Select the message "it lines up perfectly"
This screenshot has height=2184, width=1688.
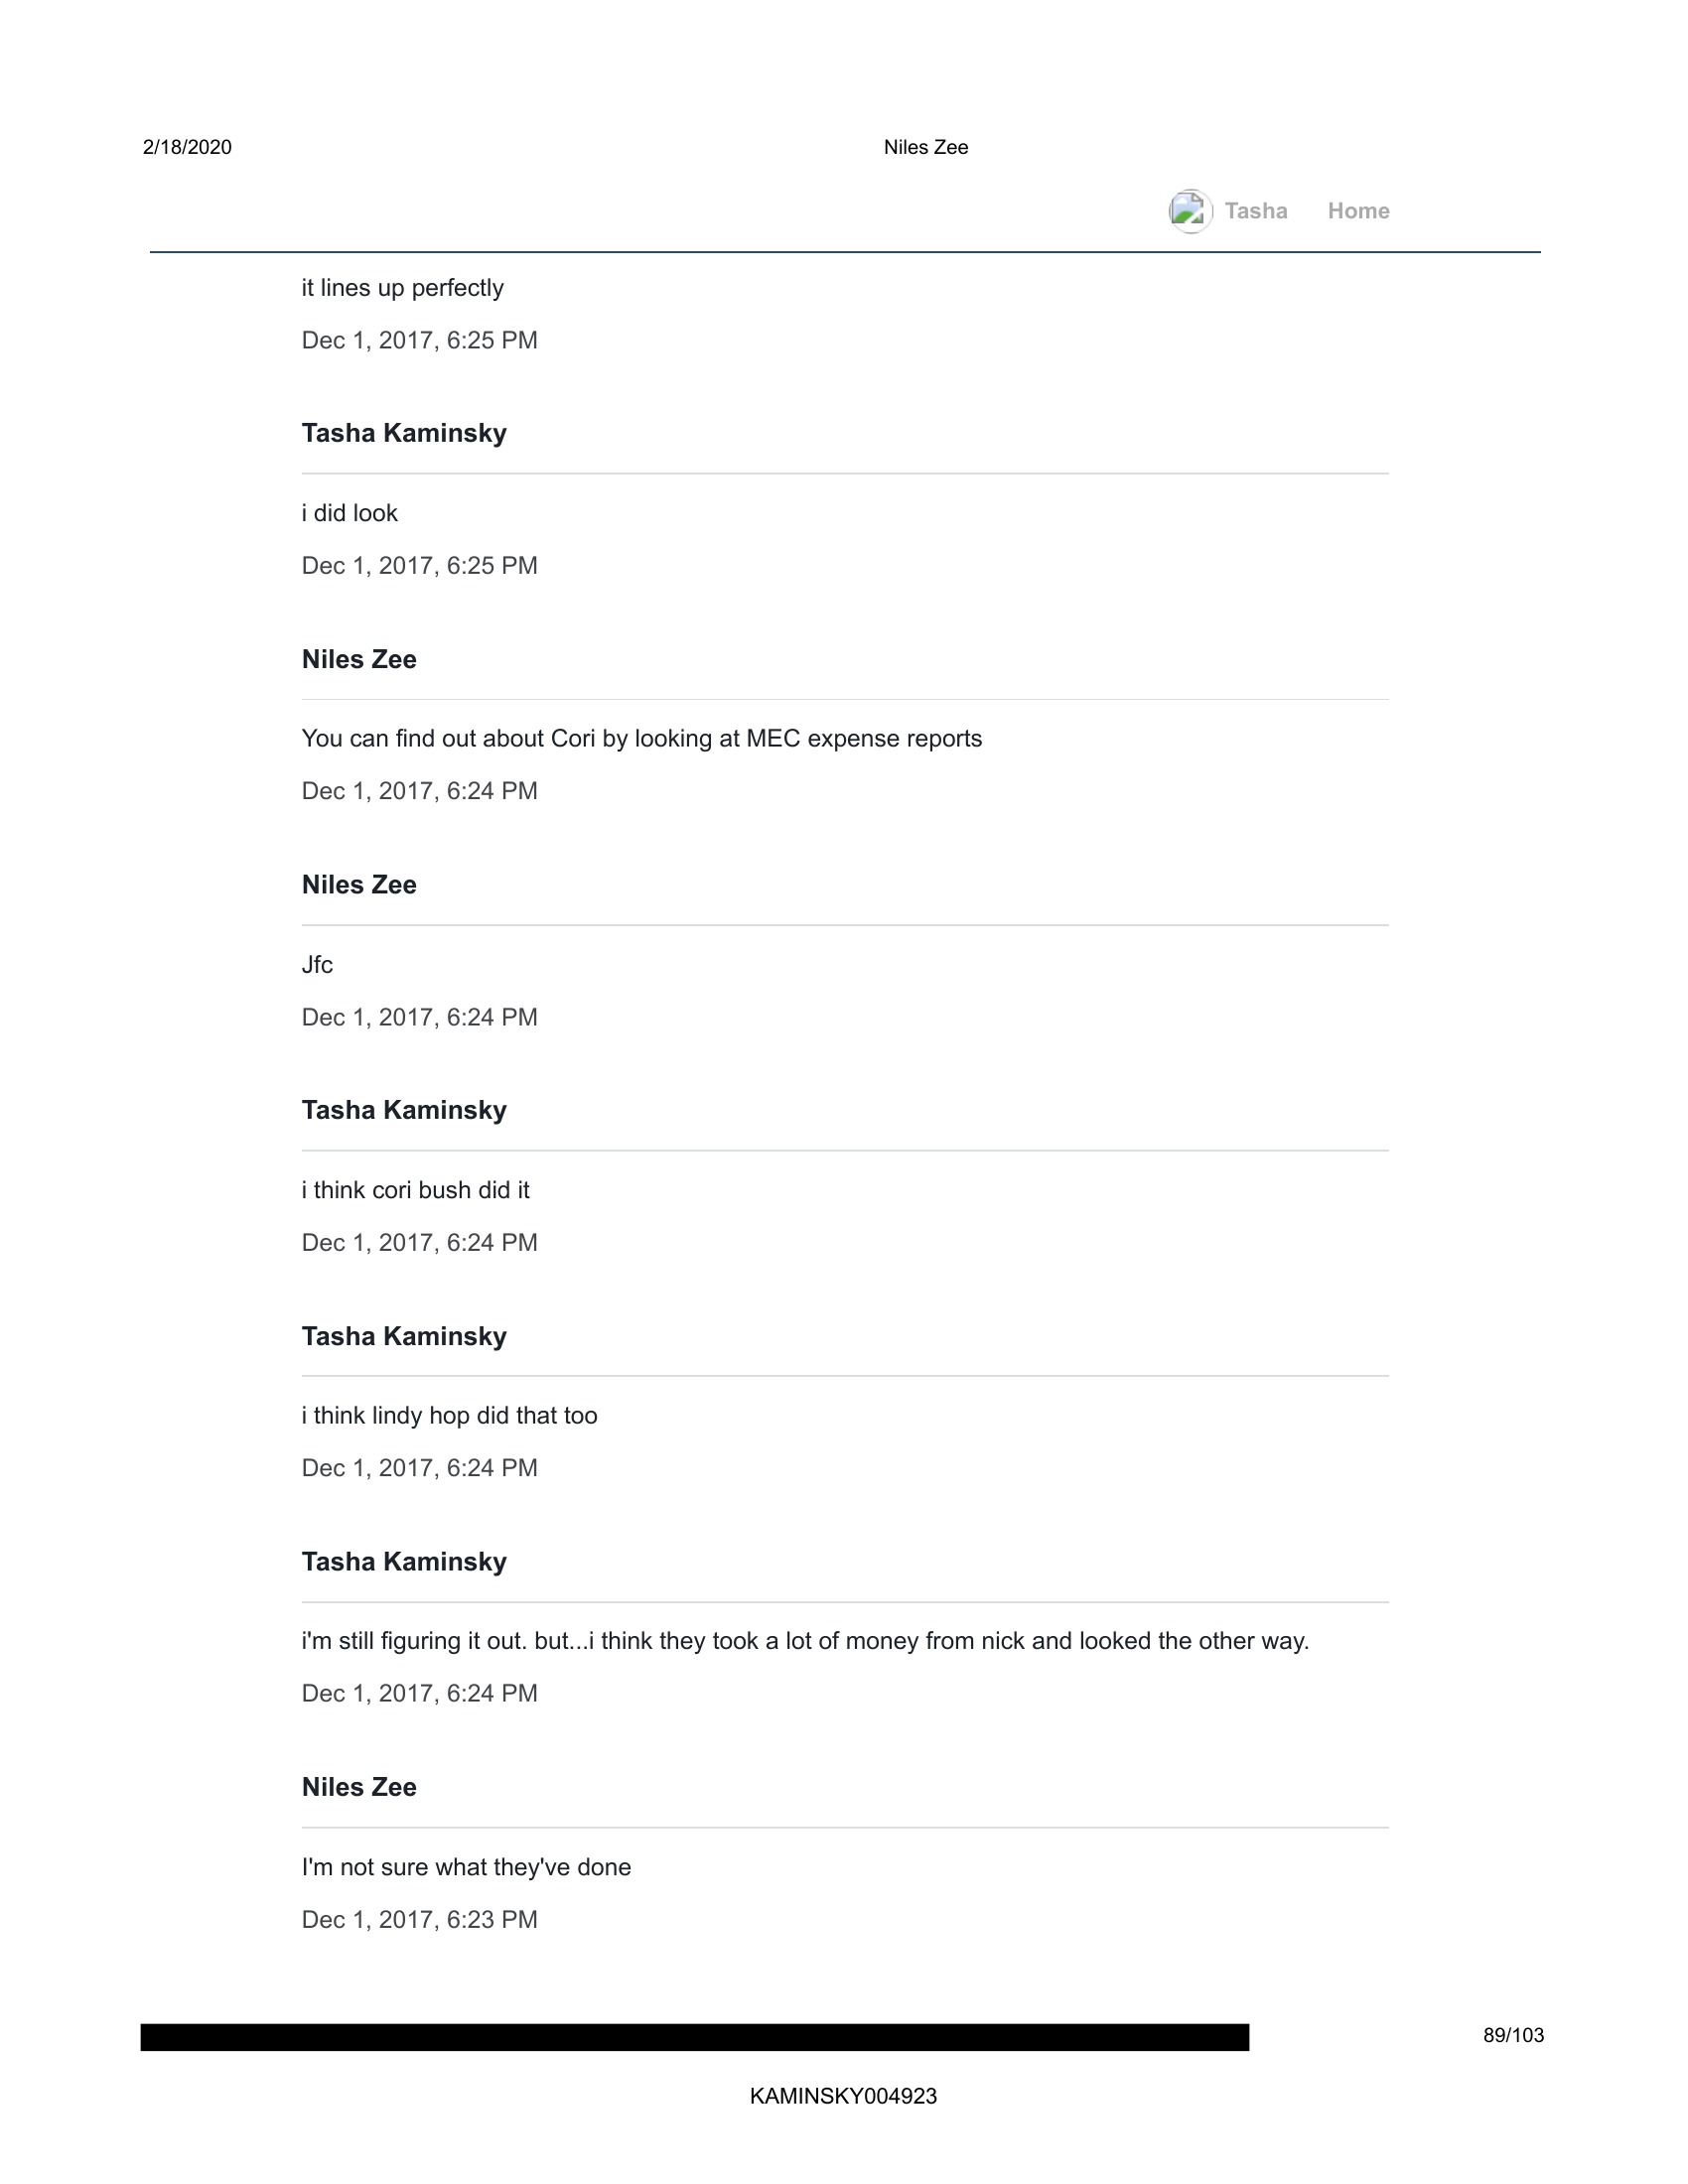(402, 288)
